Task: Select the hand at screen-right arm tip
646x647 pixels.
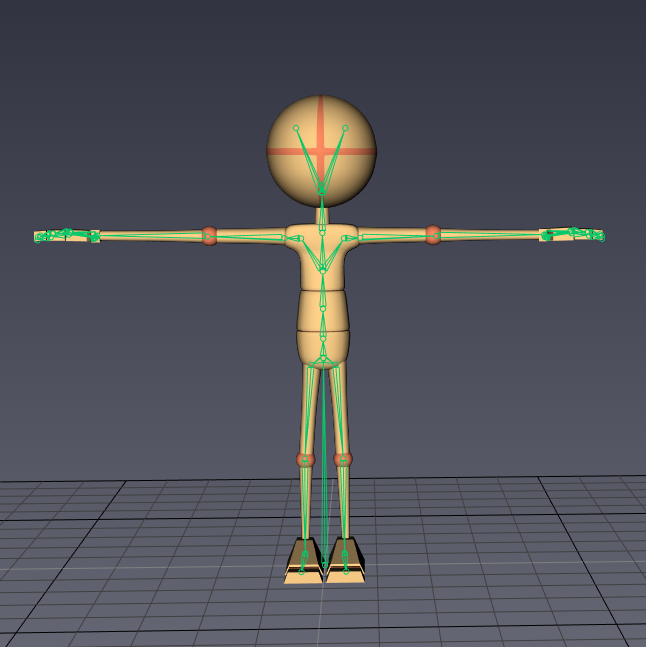Action: tap(572, 234)
